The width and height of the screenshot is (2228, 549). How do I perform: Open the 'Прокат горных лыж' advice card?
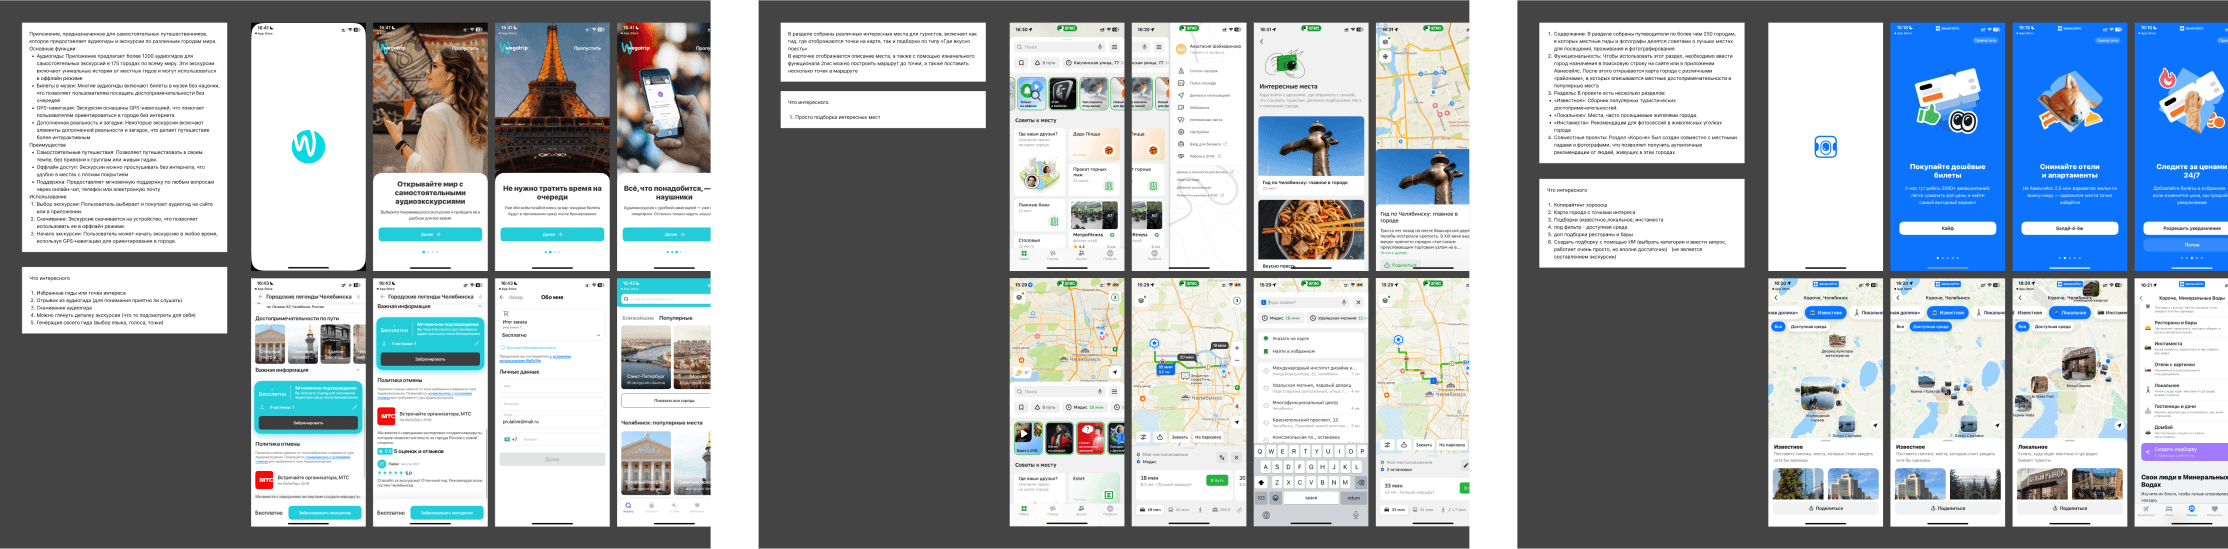pos(1095,179)
